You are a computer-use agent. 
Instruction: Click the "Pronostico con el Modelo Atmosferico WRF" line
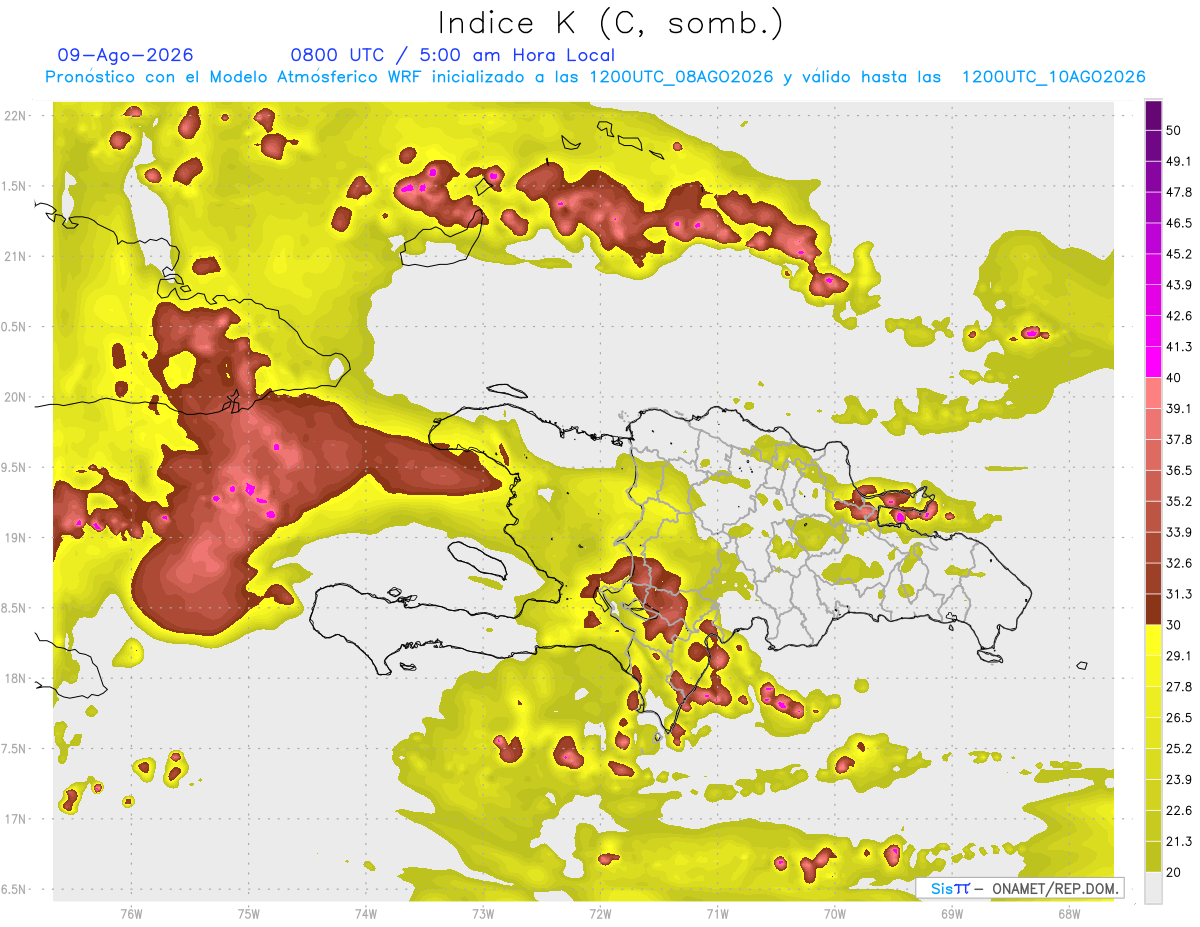pyautogui.click(x=595, y=77)
